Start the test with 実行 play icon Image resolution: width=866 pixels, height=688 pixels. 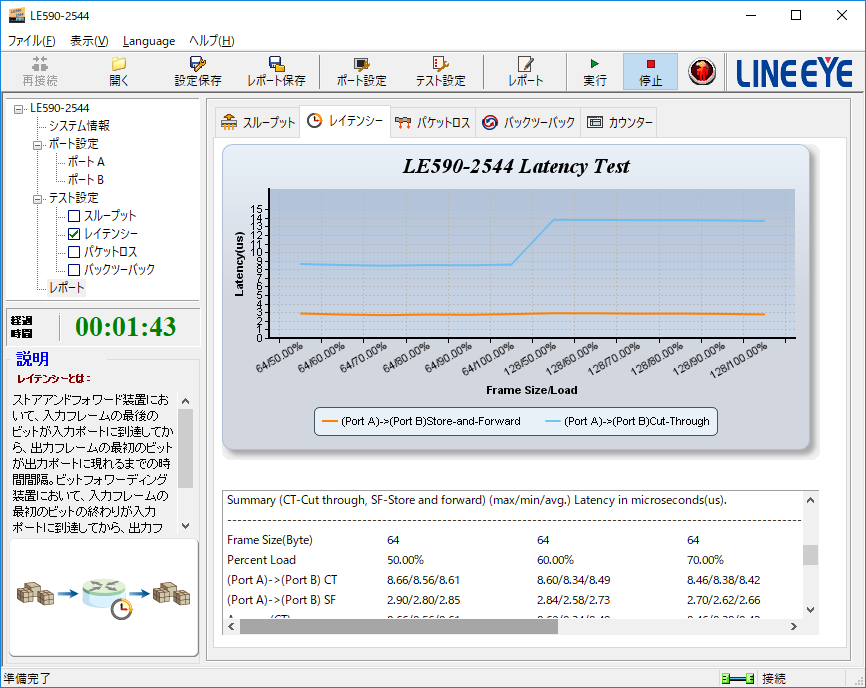pos(595,72)
